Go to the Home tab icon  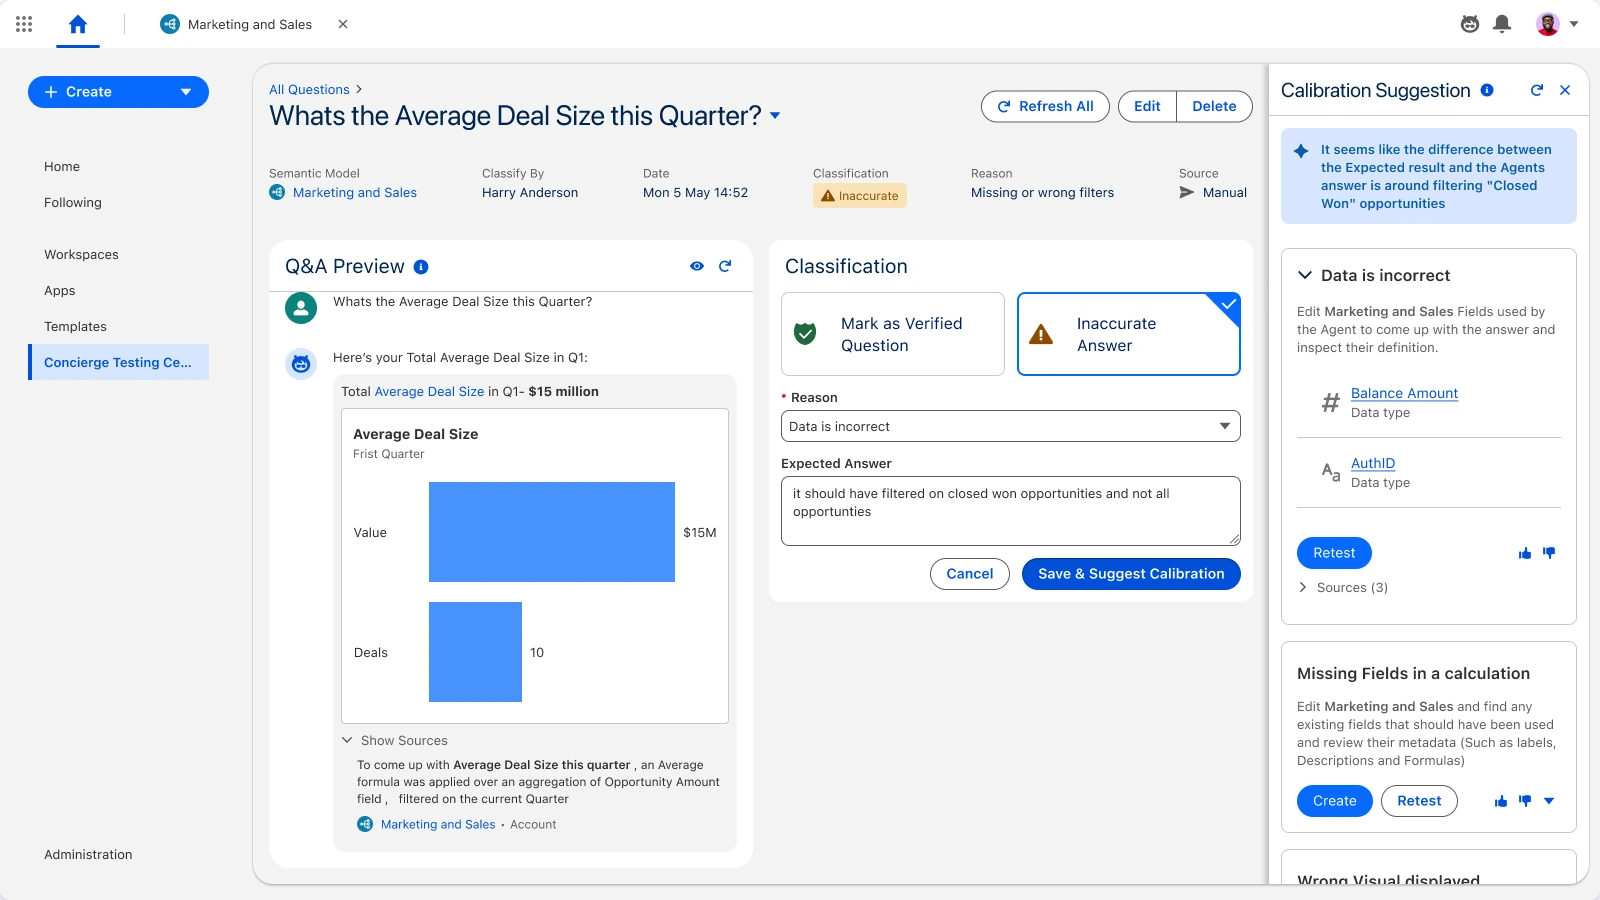coord(78,24)
